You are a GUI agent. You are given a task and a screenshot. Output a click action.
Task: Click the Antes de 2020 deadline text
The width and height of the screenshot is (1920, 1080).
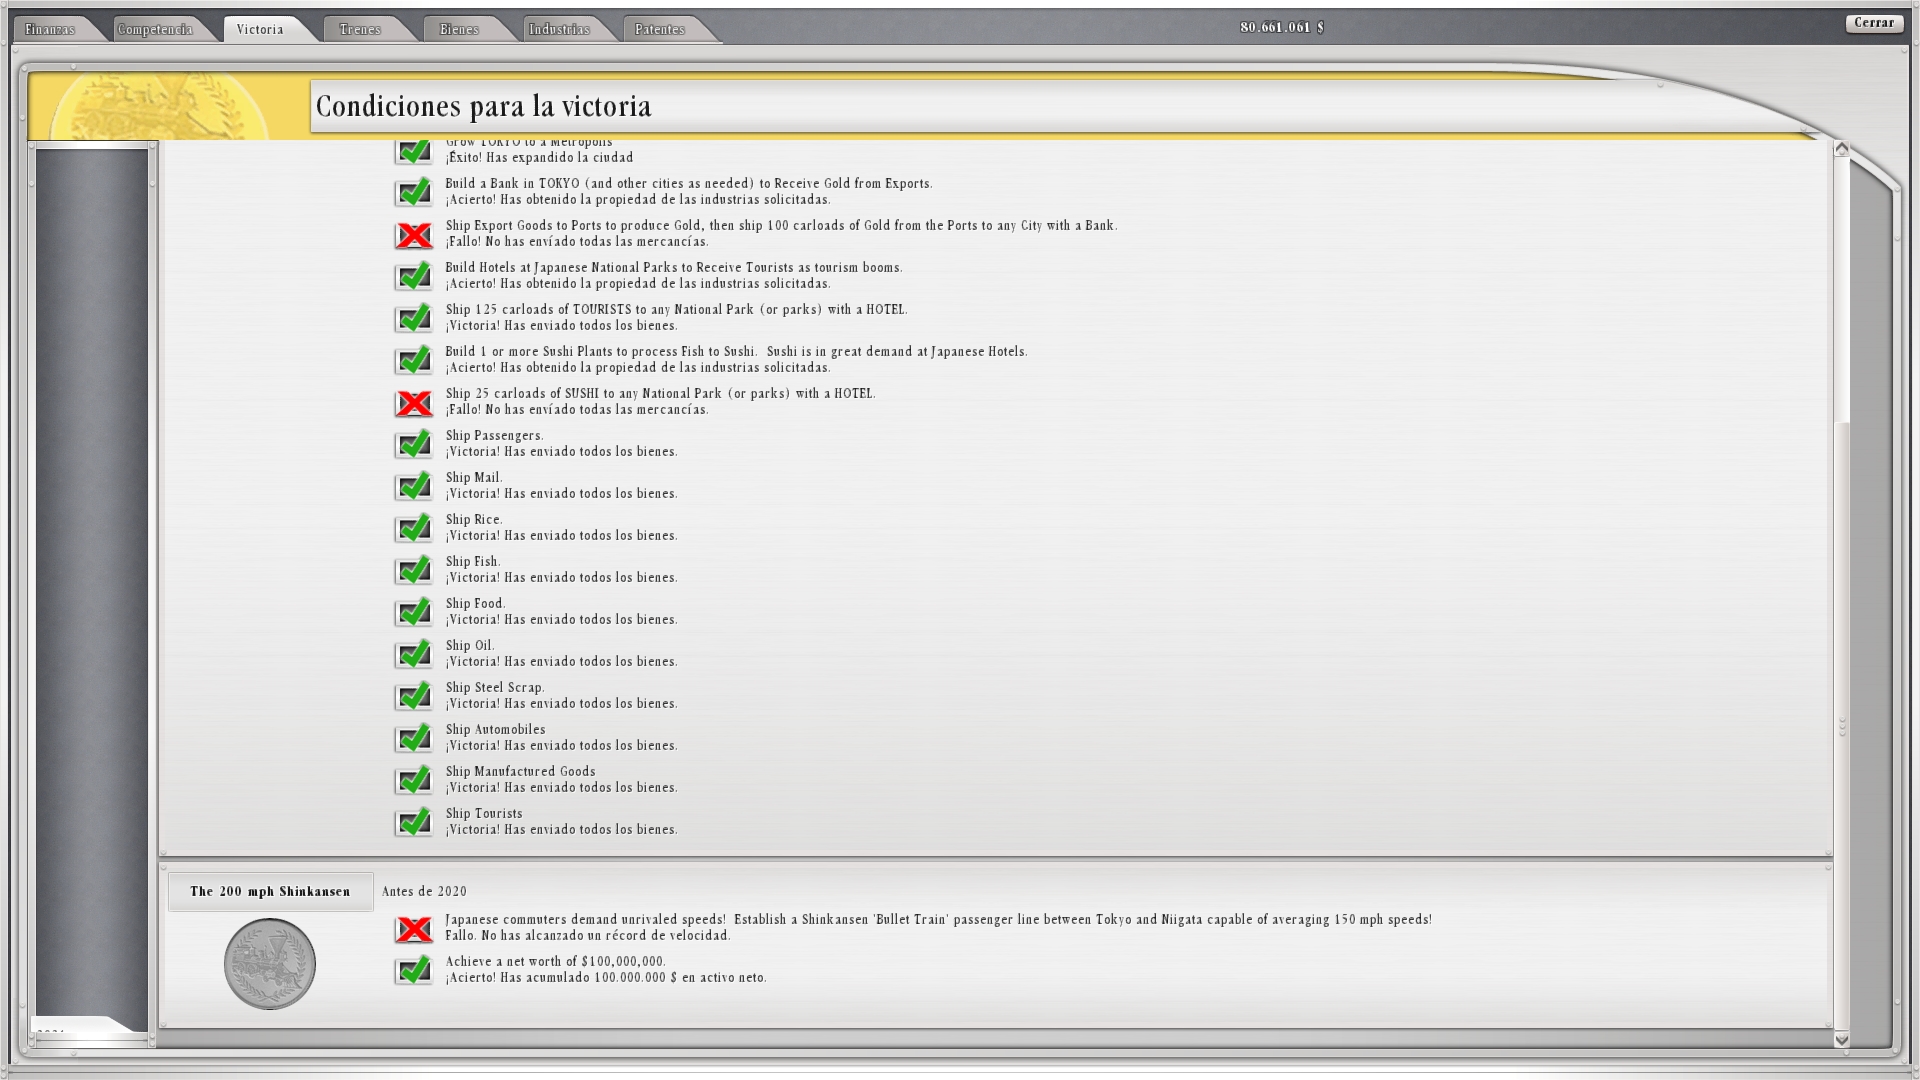tap(424, 891)
